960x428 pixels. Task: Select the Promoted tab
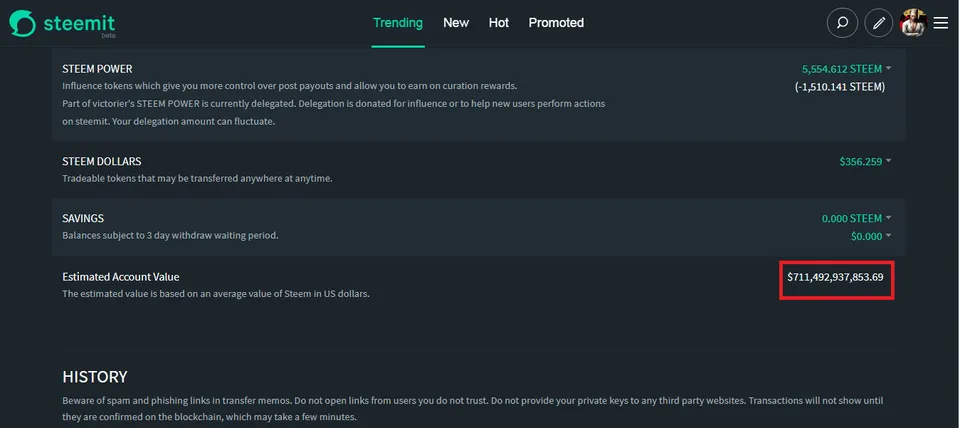pos(556,23)
